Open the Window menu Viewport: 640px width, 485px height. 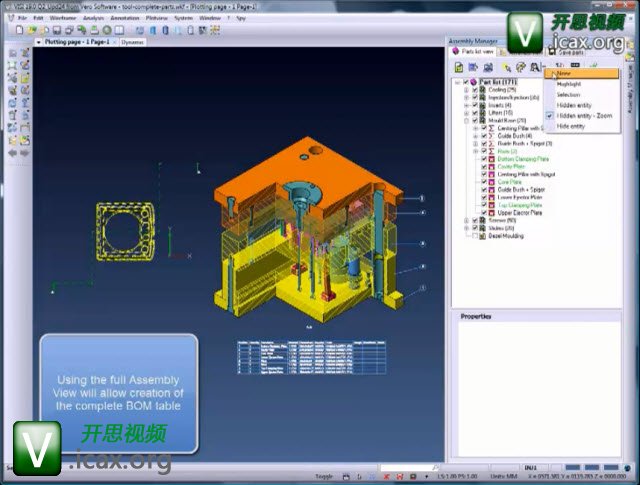[210, 18]
